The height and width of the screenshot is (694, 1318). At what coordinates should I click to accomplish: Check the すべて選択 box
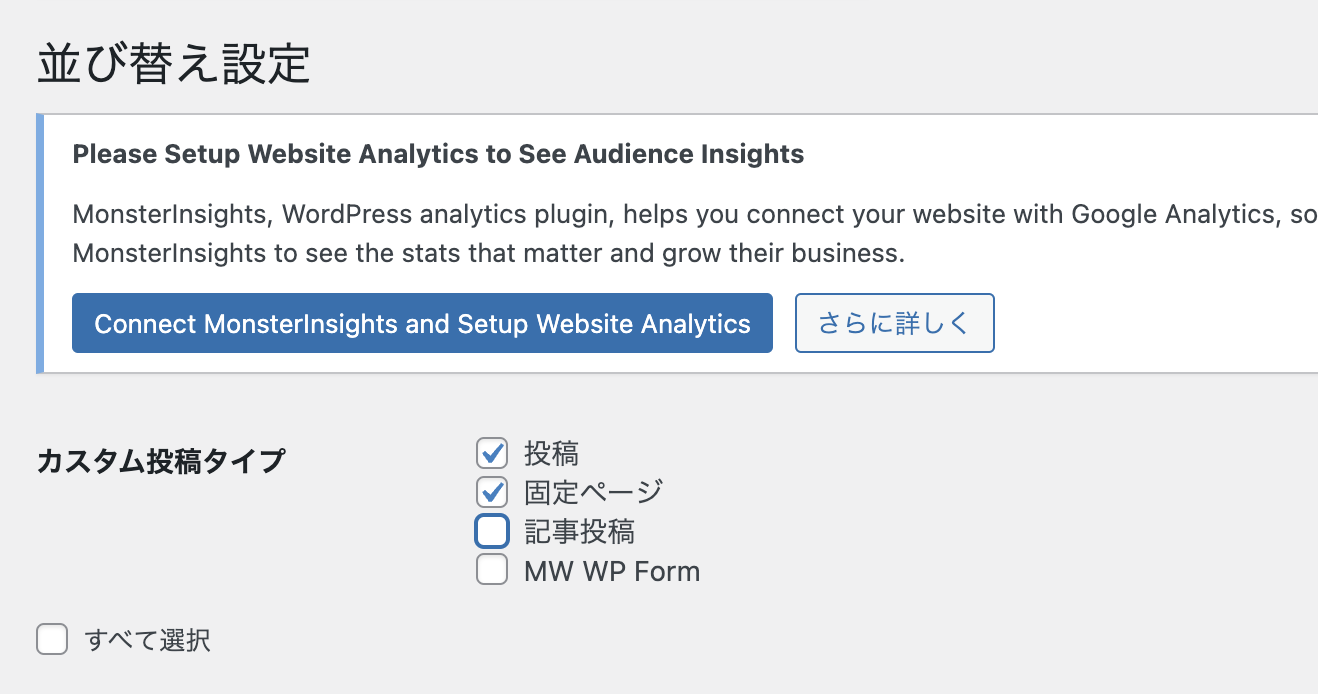(x=52, y=639)
